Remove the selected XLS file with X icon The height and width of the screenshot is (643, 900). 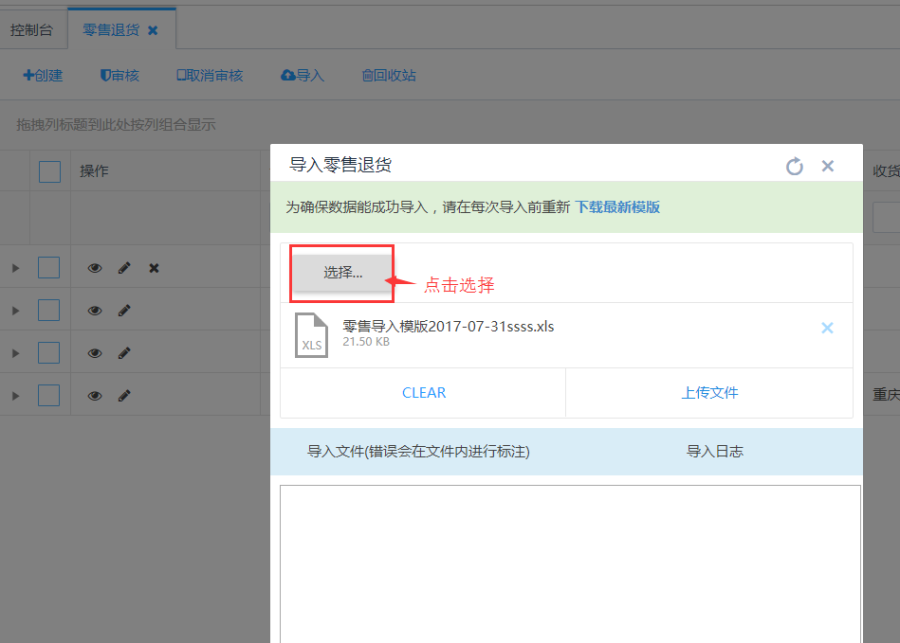(827, 328)
